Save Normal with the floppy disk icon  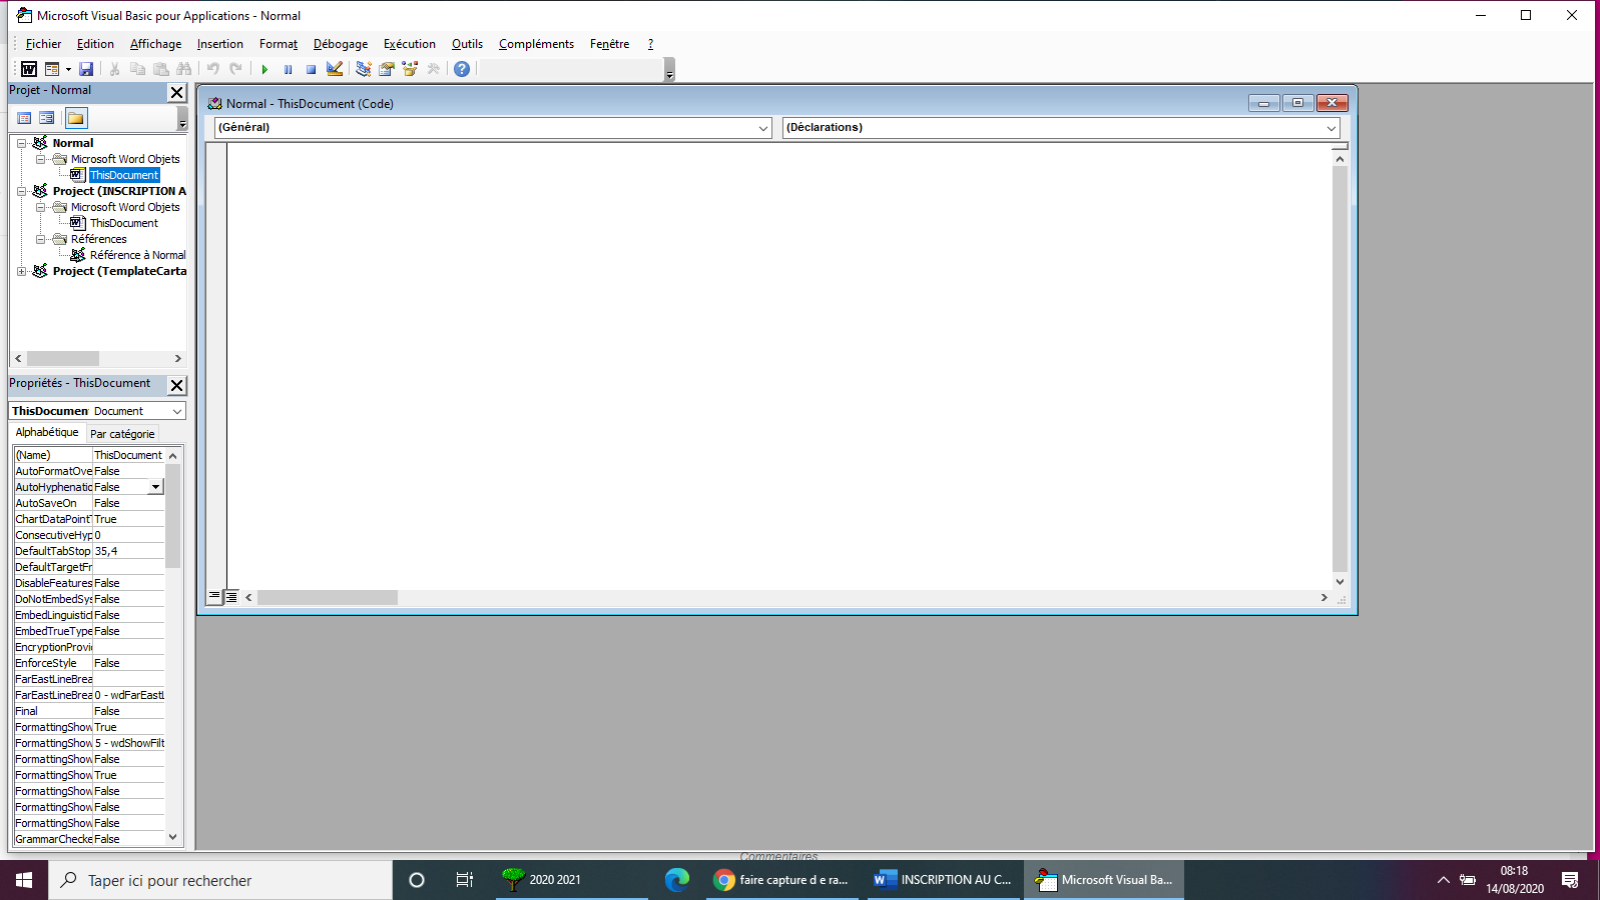point(86,69)
